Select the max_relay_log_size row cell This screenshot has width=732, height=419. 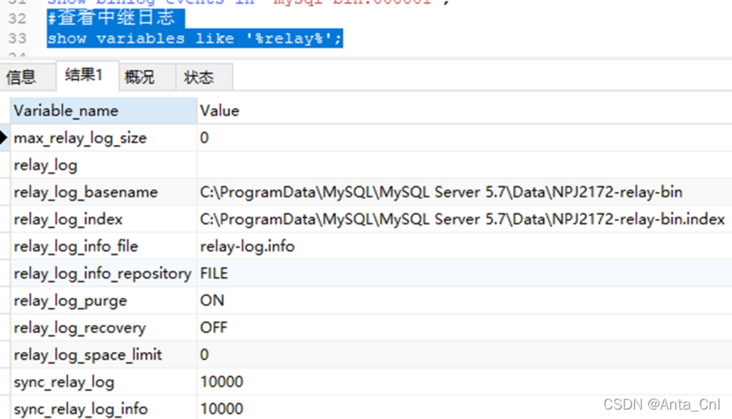coord(104,138)
